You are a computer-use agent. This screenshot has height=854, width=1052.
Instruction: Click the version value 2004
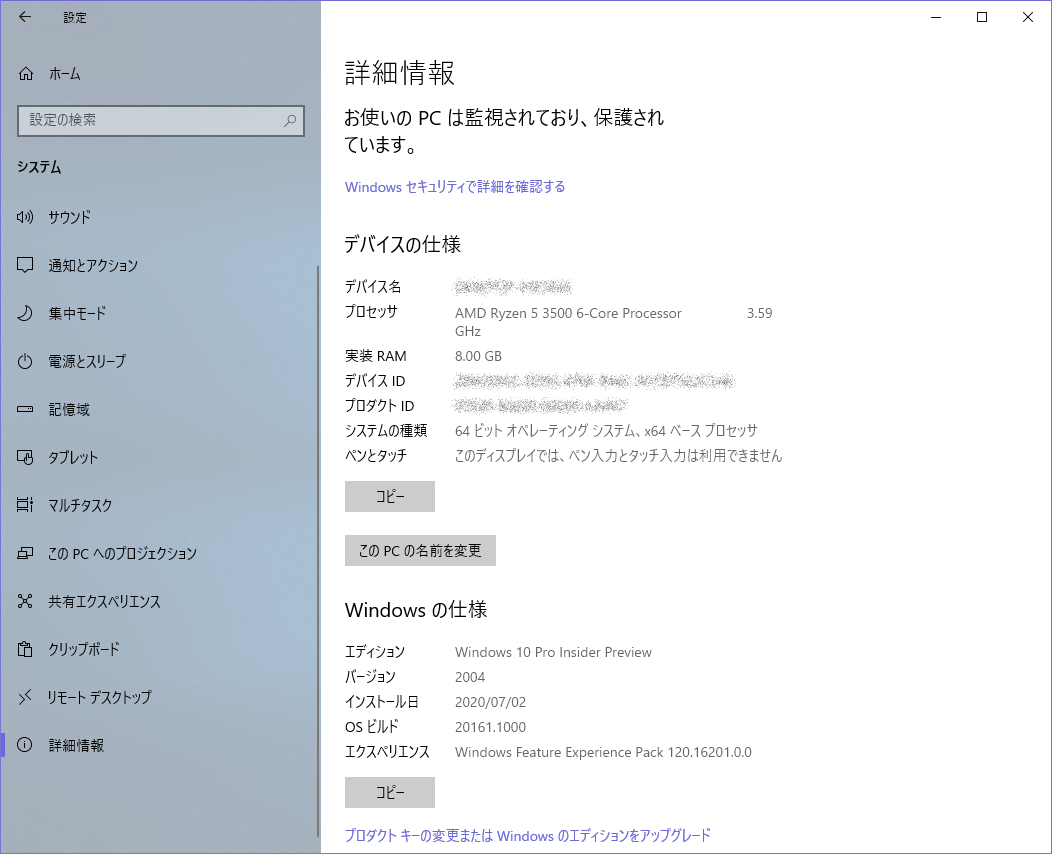470,678
